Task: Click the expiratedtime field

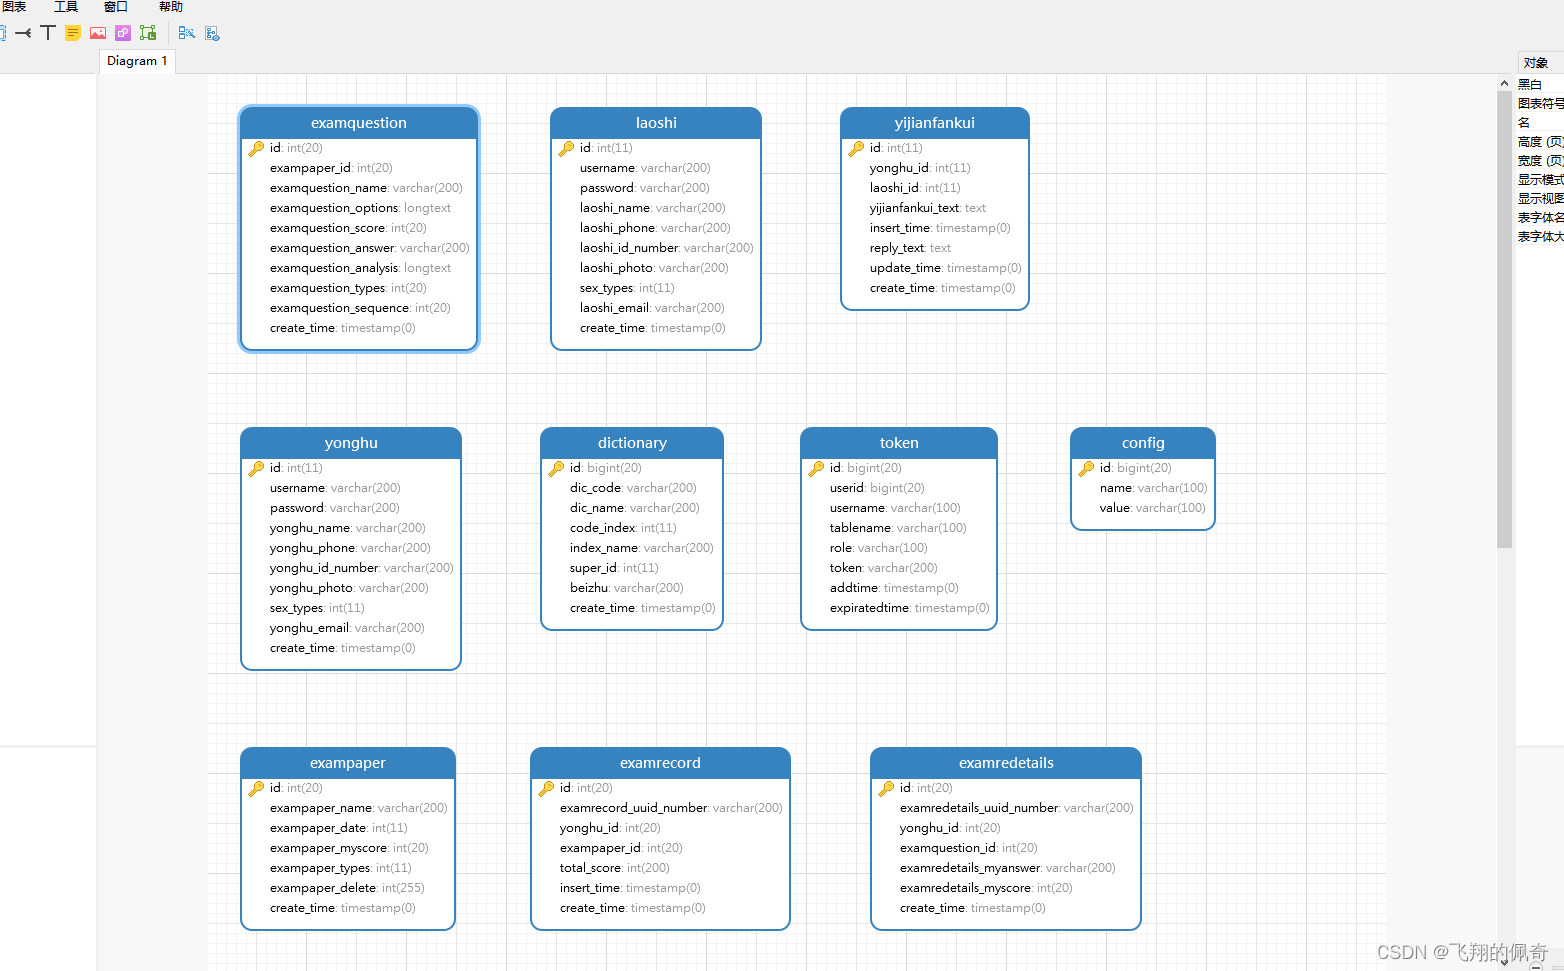Action: tap(909, 608)
